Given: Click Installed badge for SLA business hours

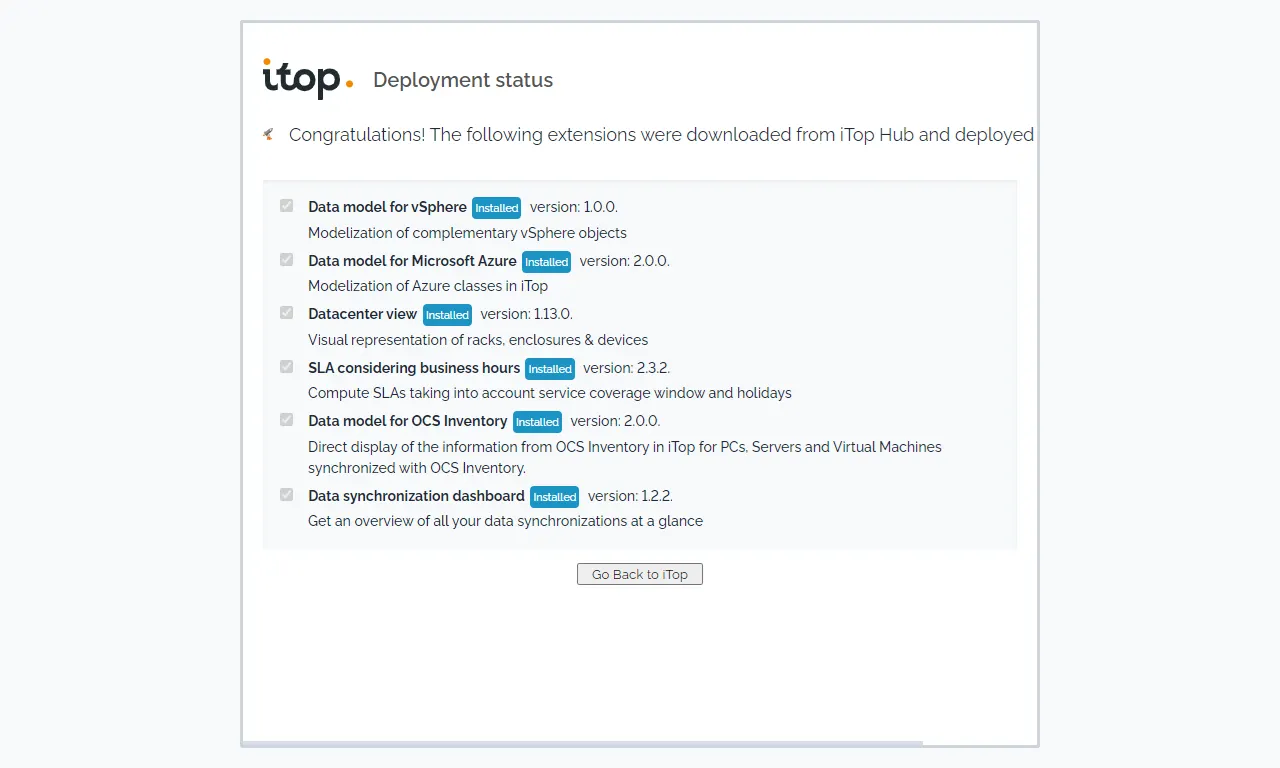Looking at the screenshot, I should tap(550, 369).
